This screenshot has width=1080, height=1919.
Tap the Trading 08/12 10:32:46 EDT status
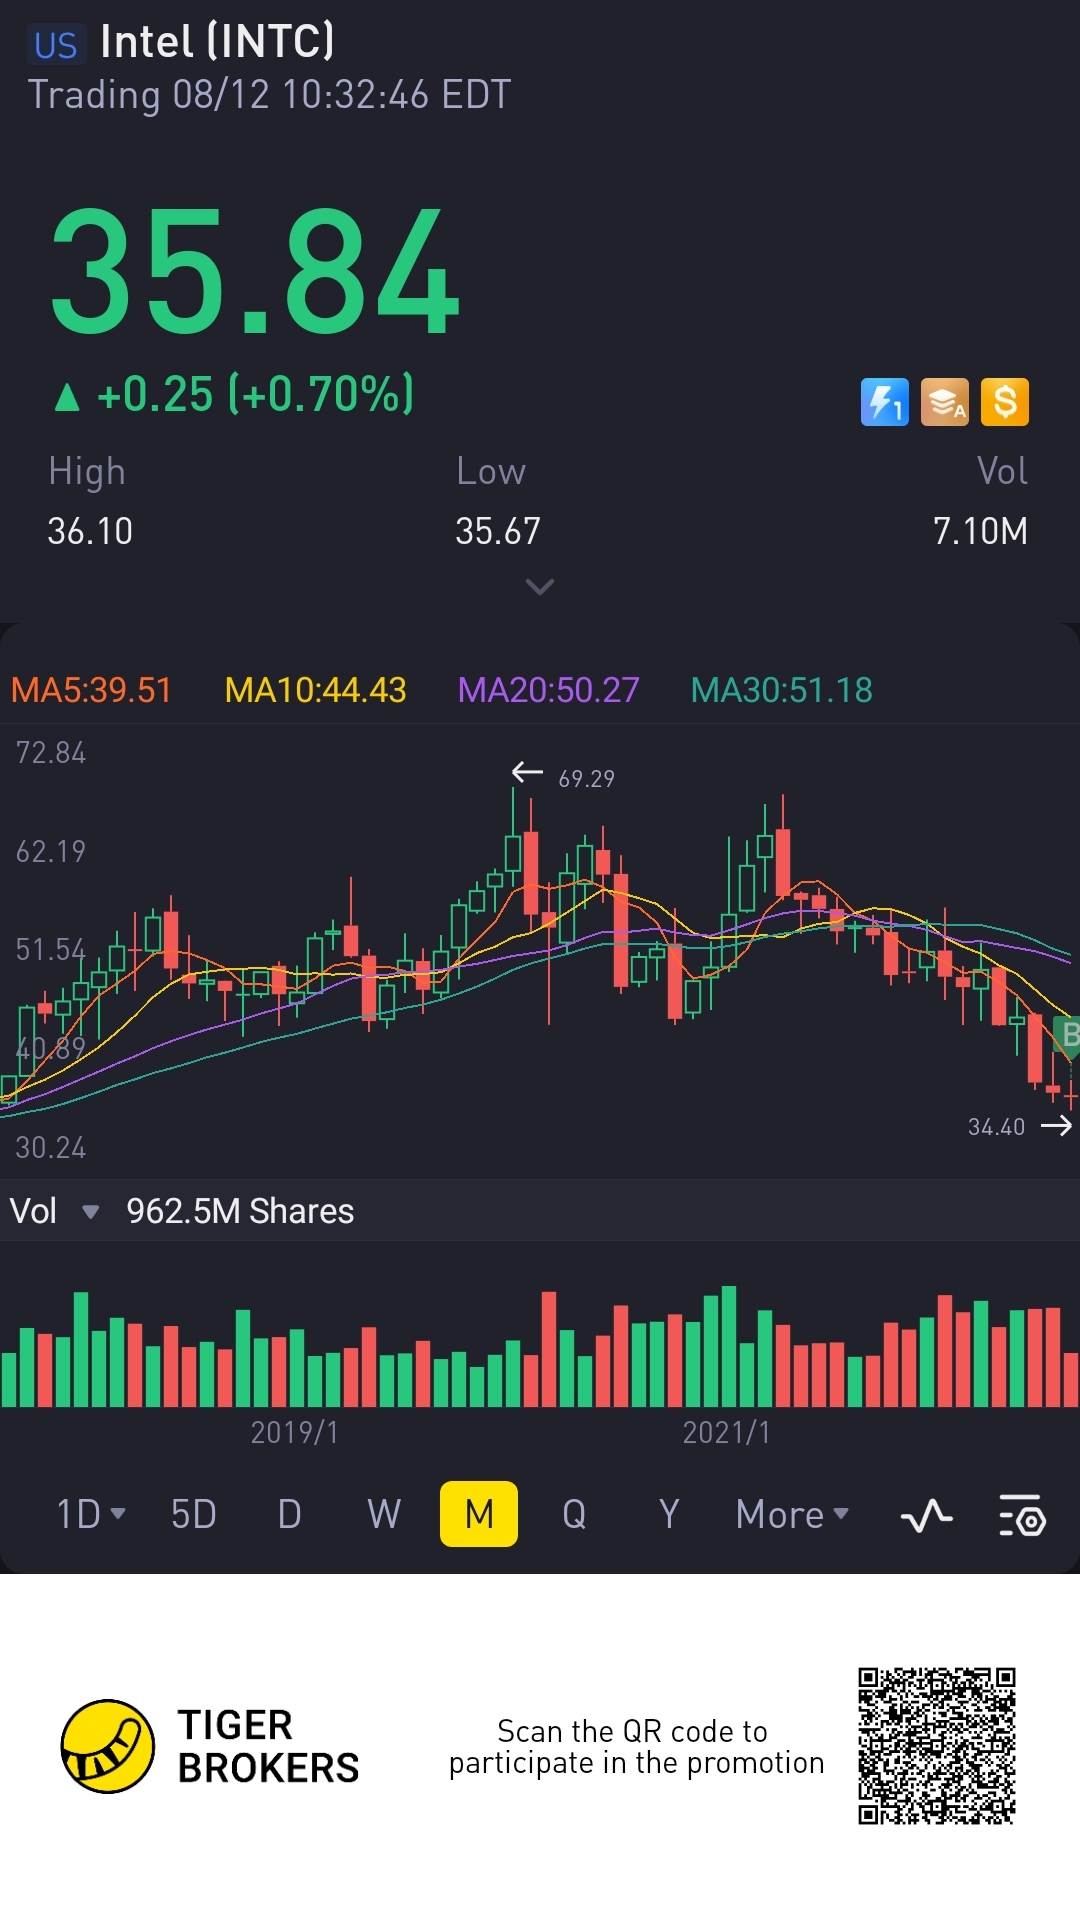[269, 95]
